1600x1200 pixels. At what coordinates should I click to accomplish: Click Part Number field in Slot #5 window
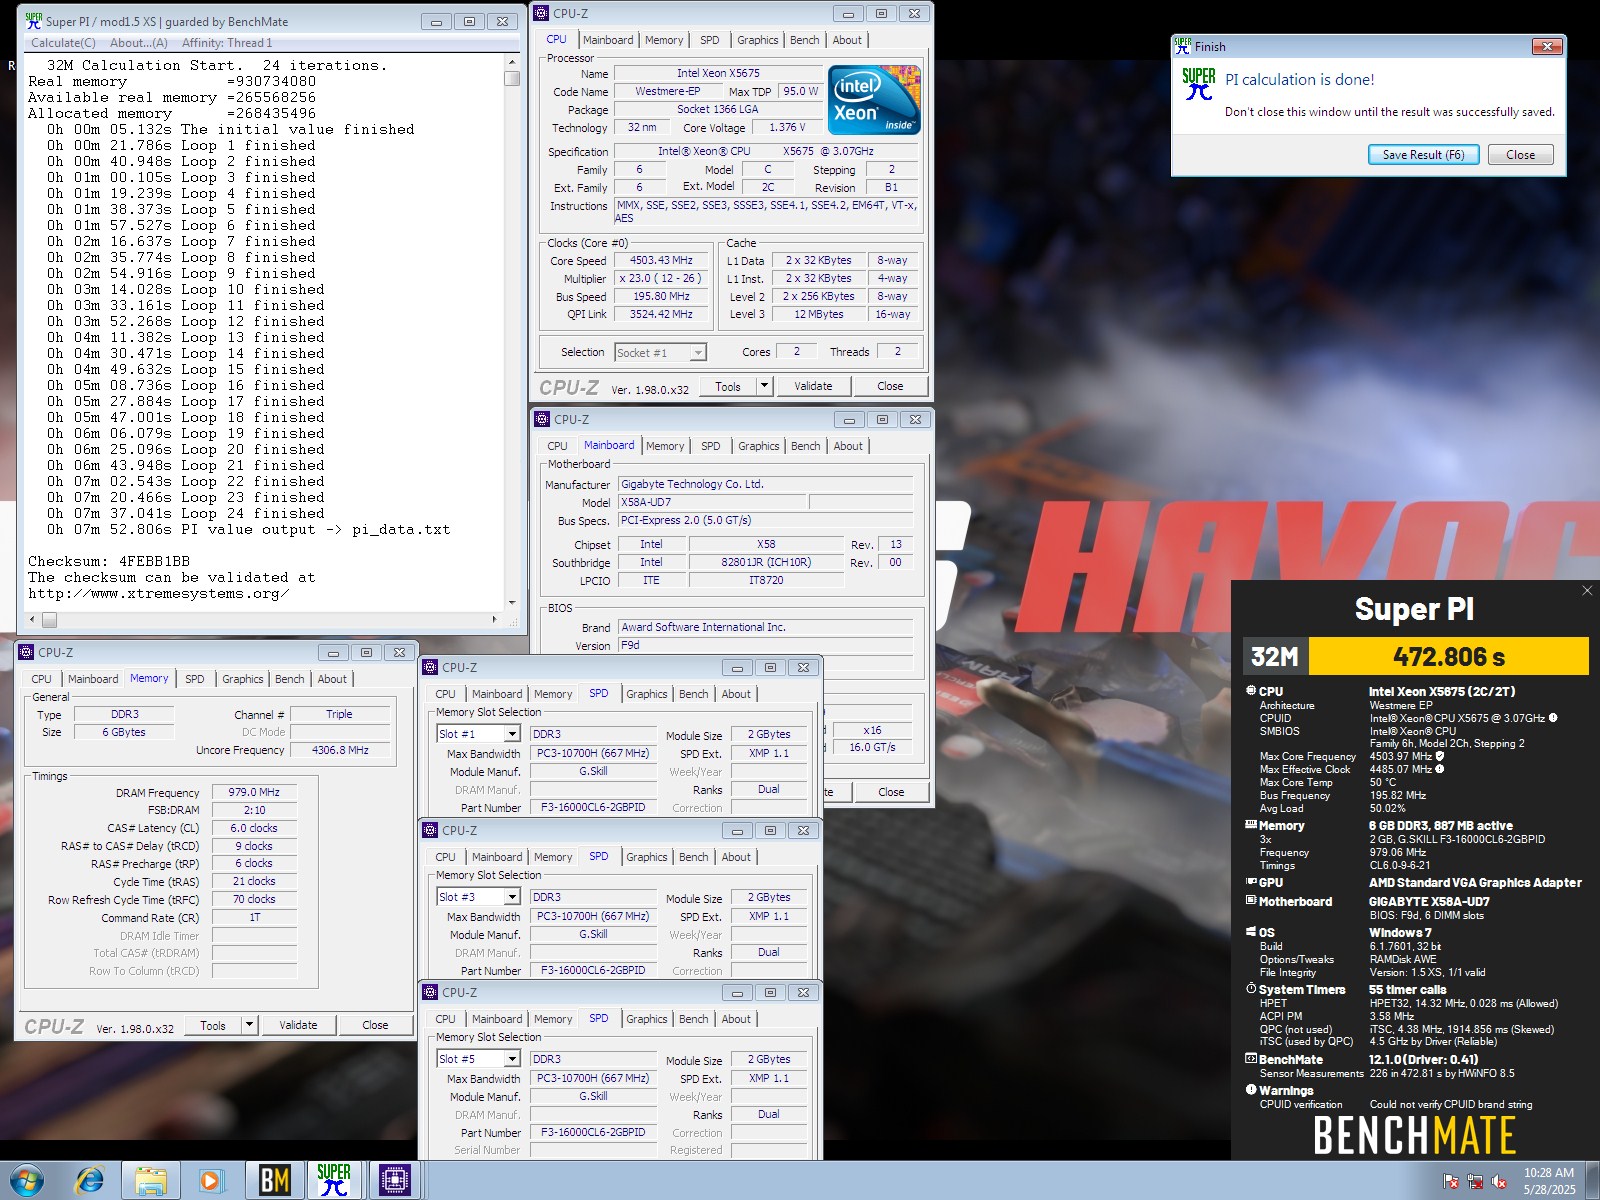click(x=593, y=1133)
